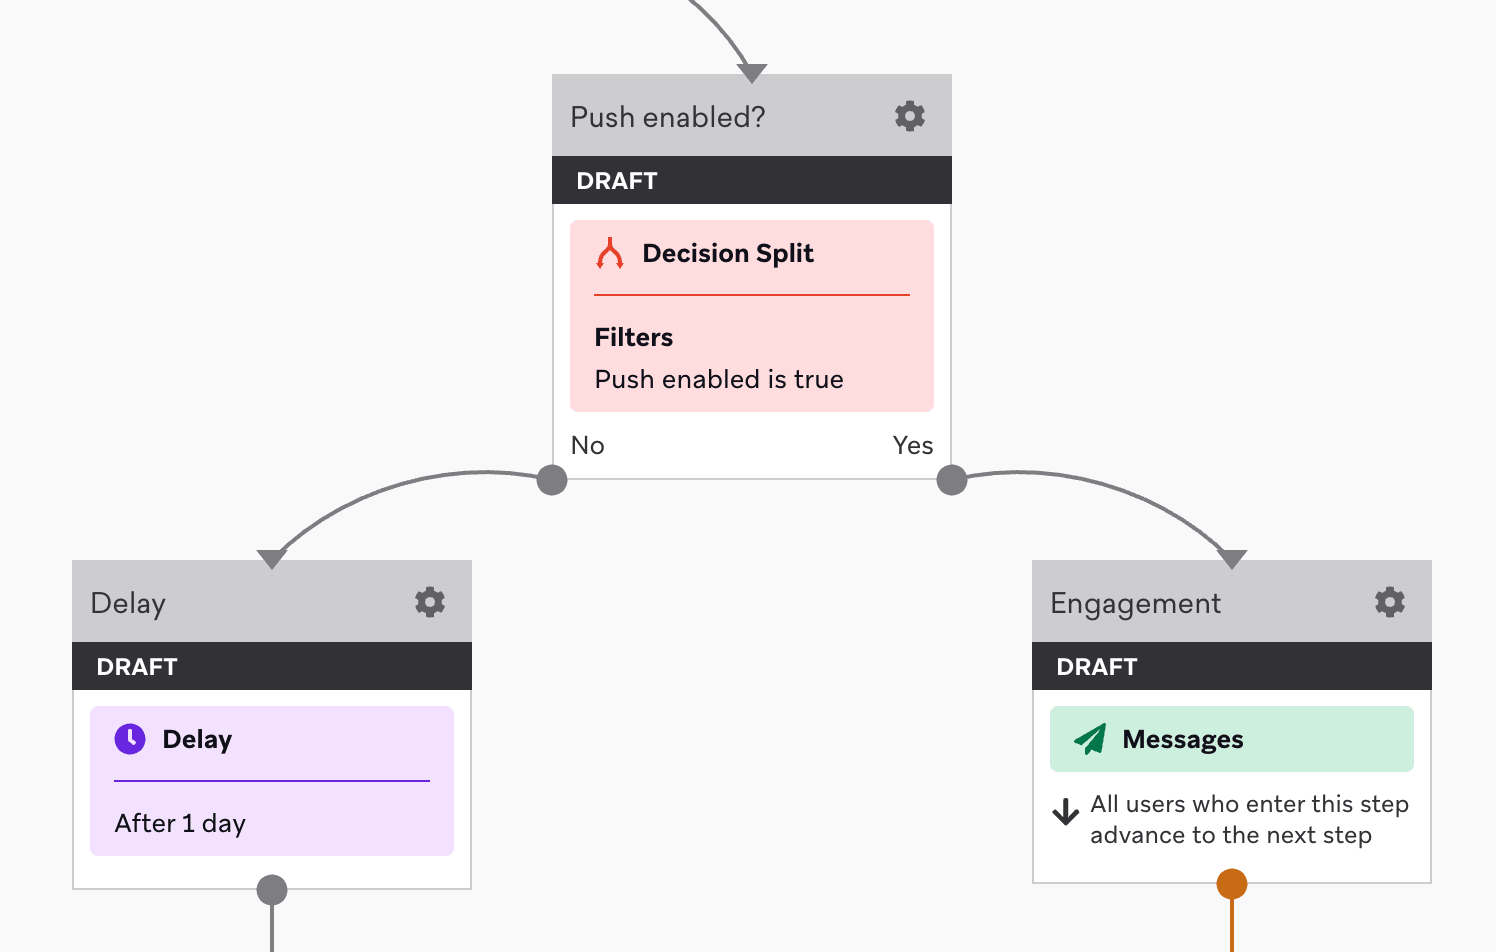Viewport: 1496px width, 952px height.
Task: Click the purple clock Delay icon
Action: coord(130,739)
